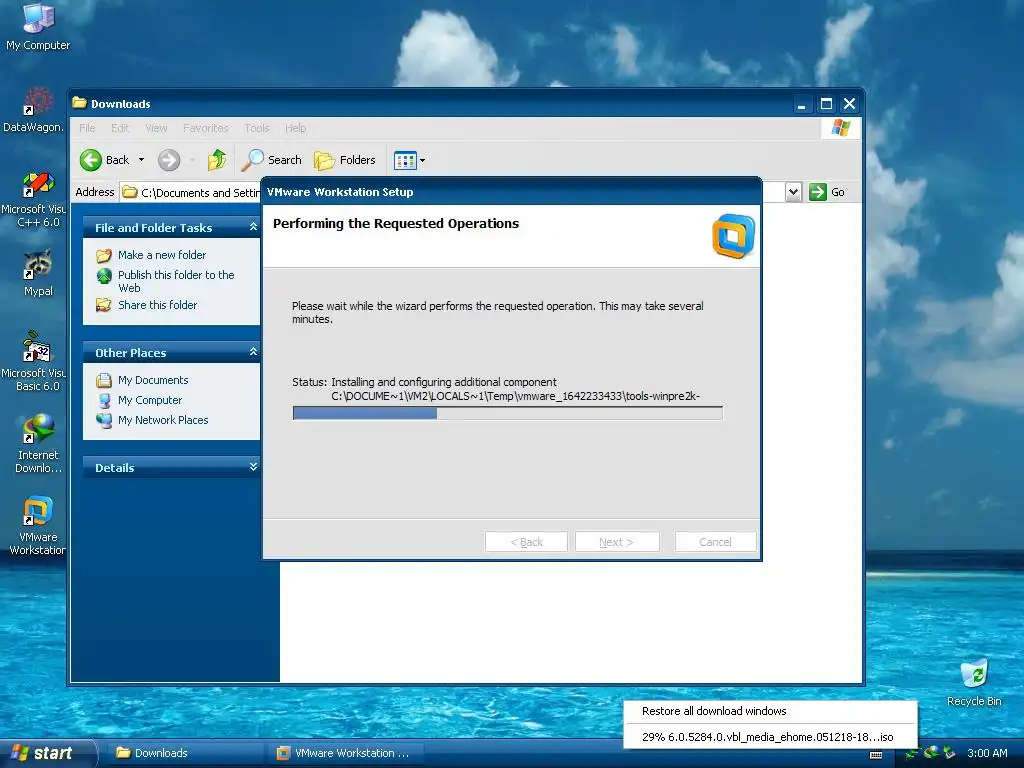Go to My Computer in Other Places
The height and width of the screenshot is (768, 1024).
click(x=139, y=400)
